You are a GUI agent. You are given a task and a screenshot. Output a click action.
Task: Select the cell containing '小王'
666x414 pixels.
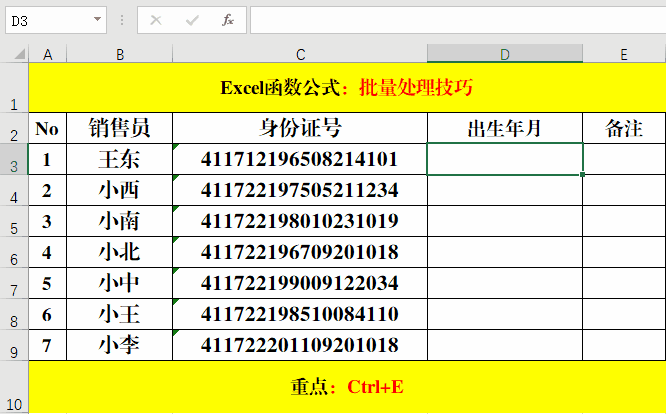click(x=120, y=314)
